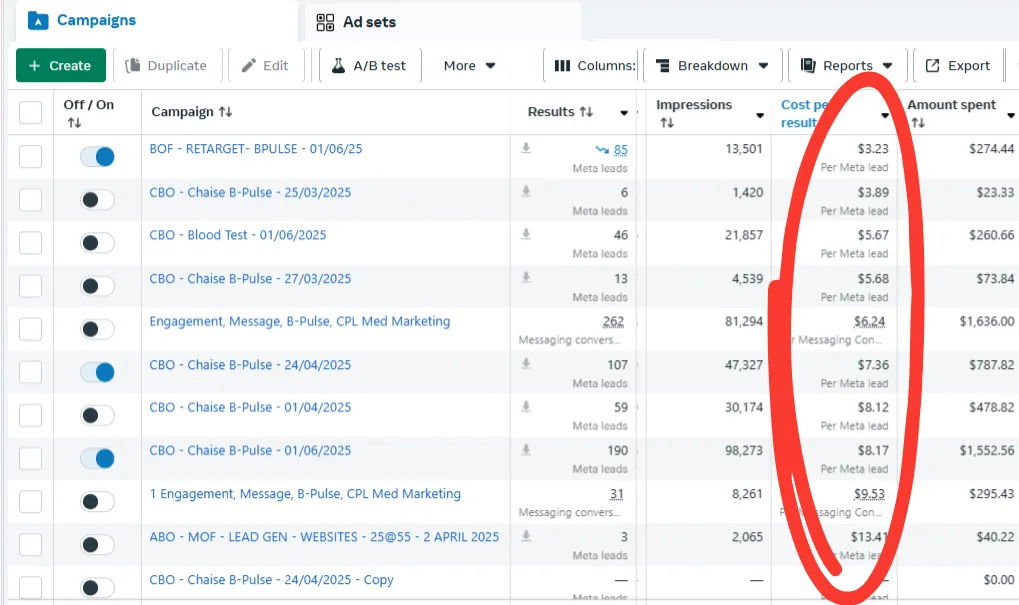
Task: Click the Edit pencil icon
Action: tap(248, 66)
